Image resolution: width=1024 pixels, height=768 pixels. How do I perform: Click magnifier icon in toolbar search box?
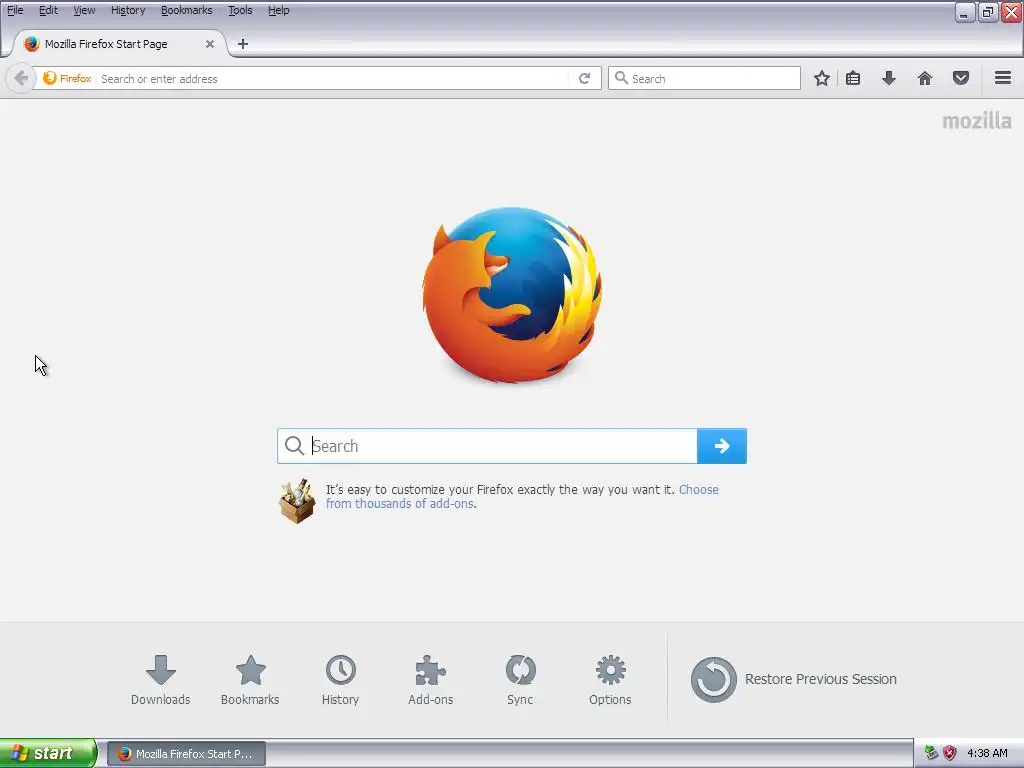[621, 78]
